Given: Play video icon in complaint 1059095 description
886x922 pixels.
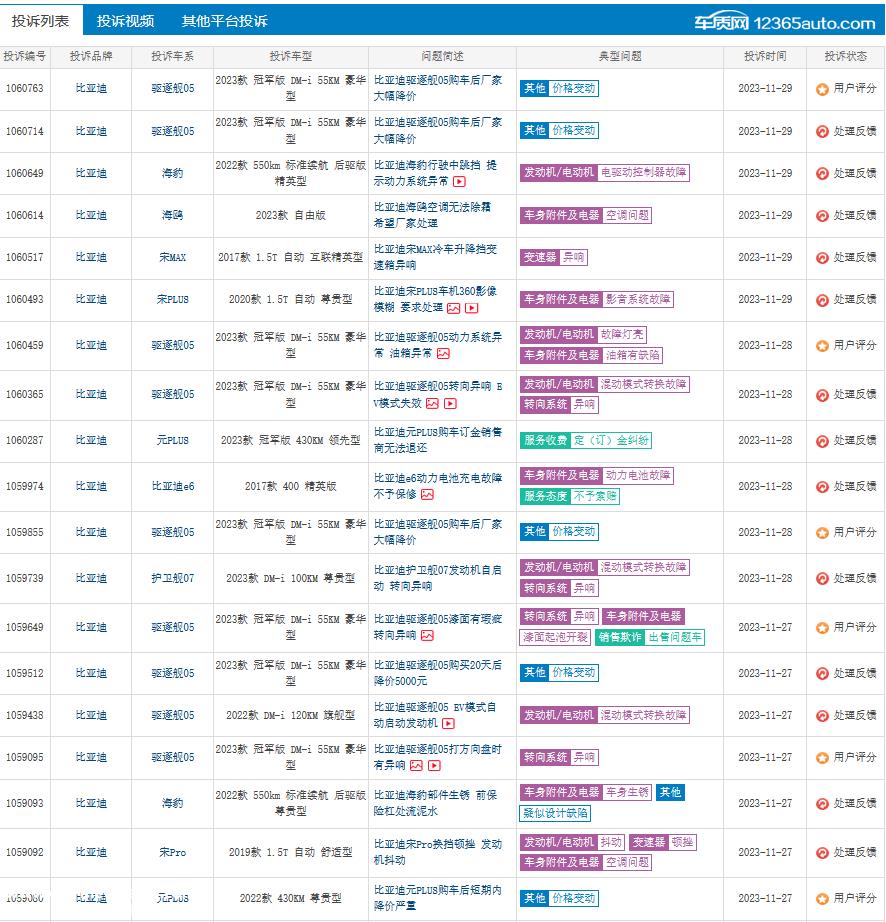Looking at the screenshot, I should [434, 766].
